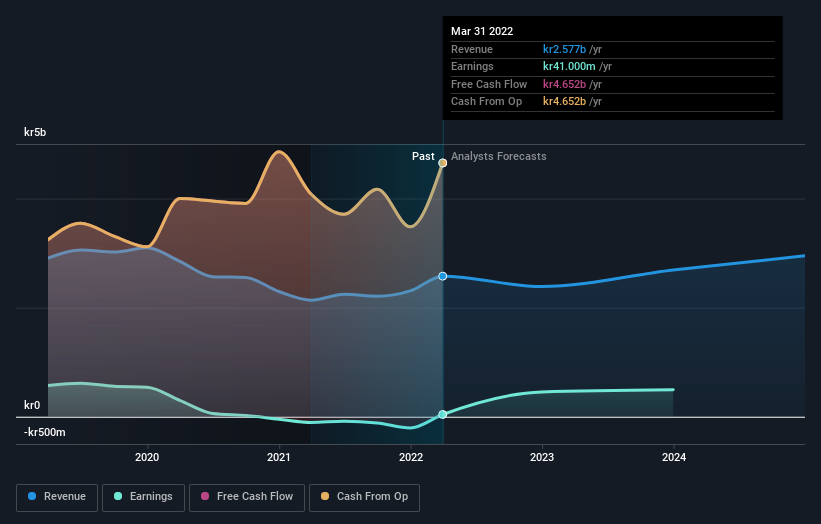Click the Free Cash Flow label in tooltip
This screenshot has height=524, width=821.
[x=489, y=84]
